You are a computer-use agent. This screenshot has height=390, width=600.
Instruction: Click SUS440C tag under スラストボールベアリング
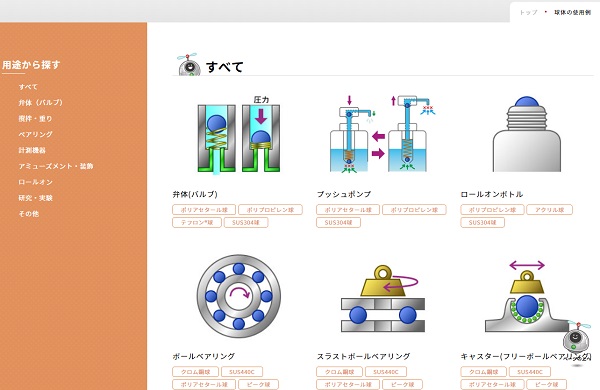point(386,372)
